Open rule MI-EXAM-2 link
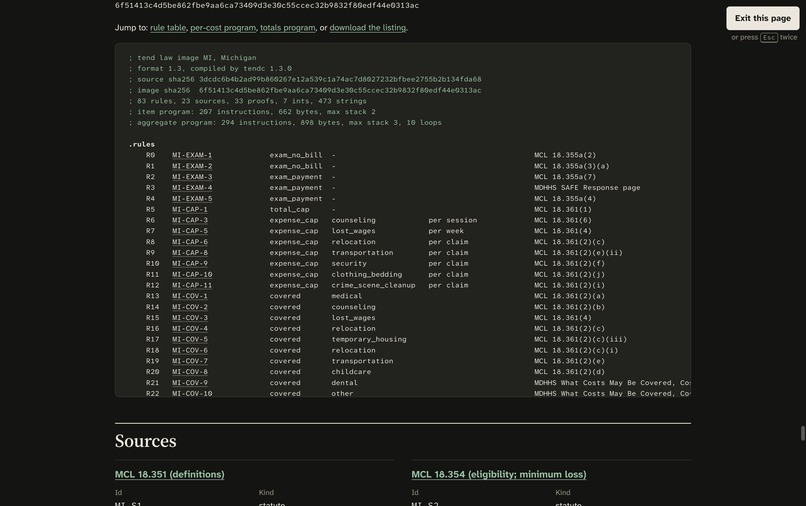Image resolution: width=806 pixels, height=506 pixels. (x=192, y=166)
